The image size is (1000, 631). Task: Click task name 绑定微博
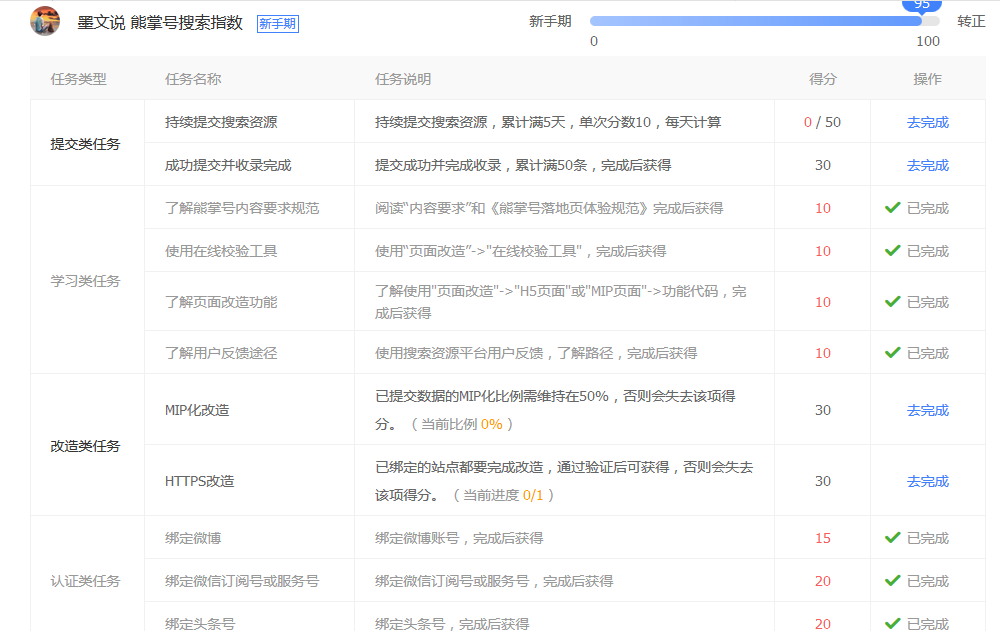click(x=193, y=538)
